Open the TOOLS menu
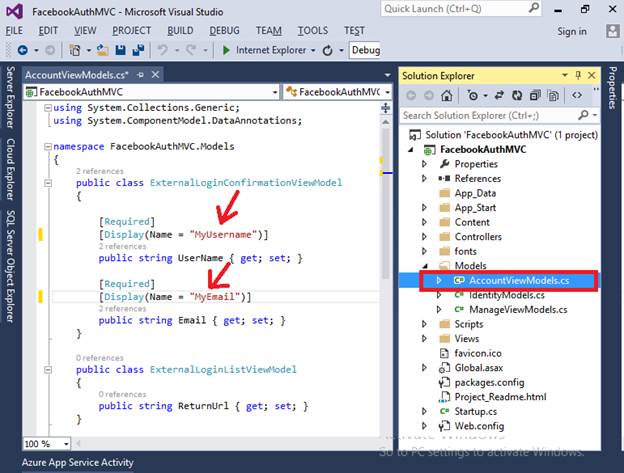624x473 pixels. (313, 31)
